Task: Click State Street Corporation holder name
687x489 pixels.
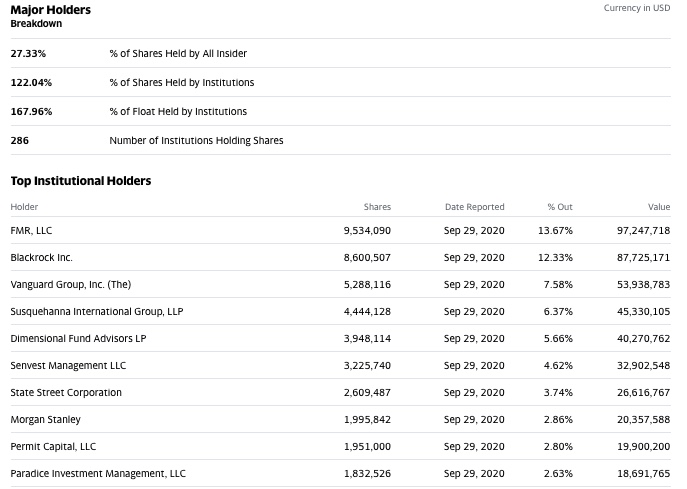Action: (x=66, y=393)
